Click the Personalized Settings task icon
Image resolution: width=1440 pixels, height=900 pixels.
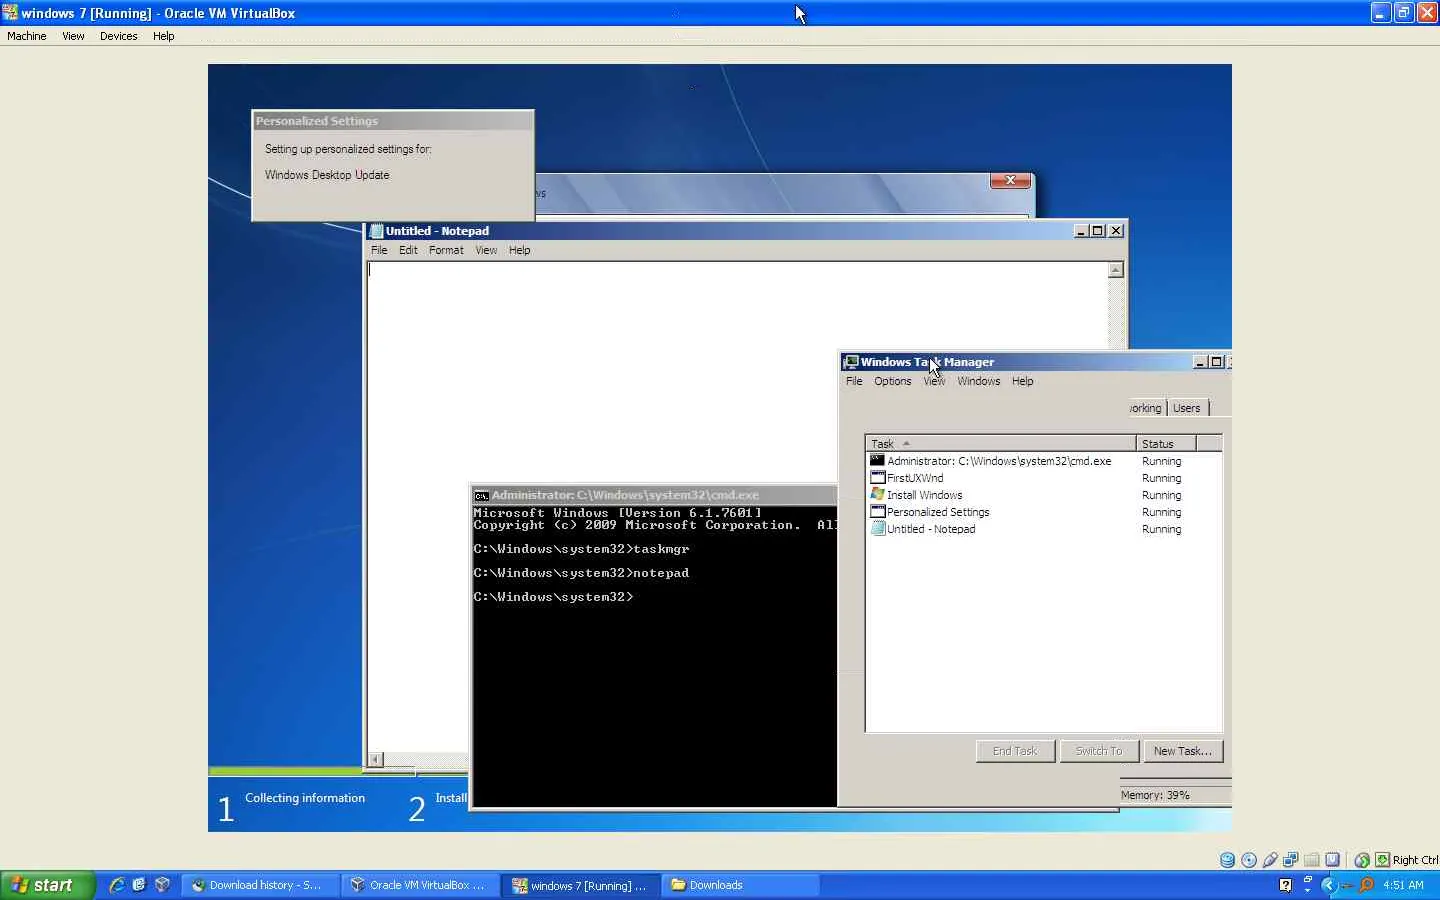click(877, 512)
